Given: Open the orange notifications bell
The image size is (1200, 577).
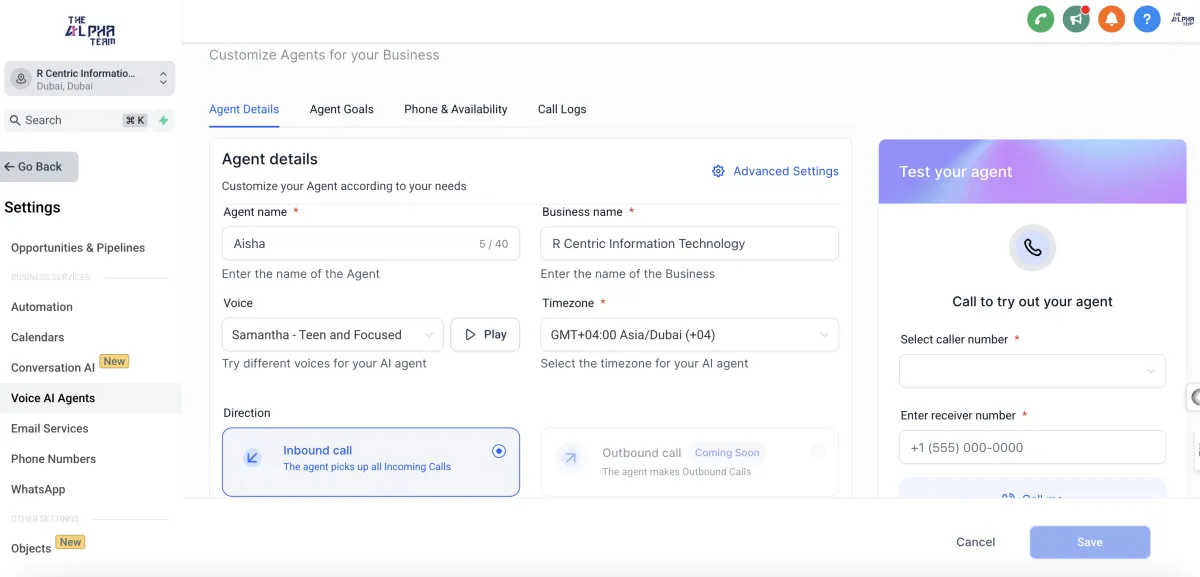Looking at the screenshot, I should coord(1111,19).
